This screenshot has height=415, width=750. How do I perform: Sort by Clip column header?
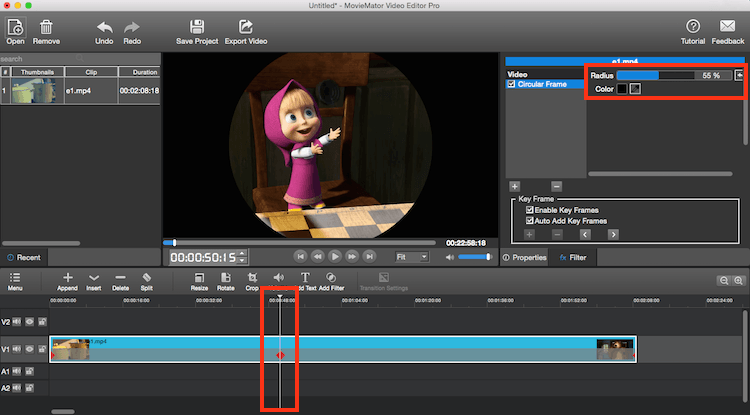[91, 72]
